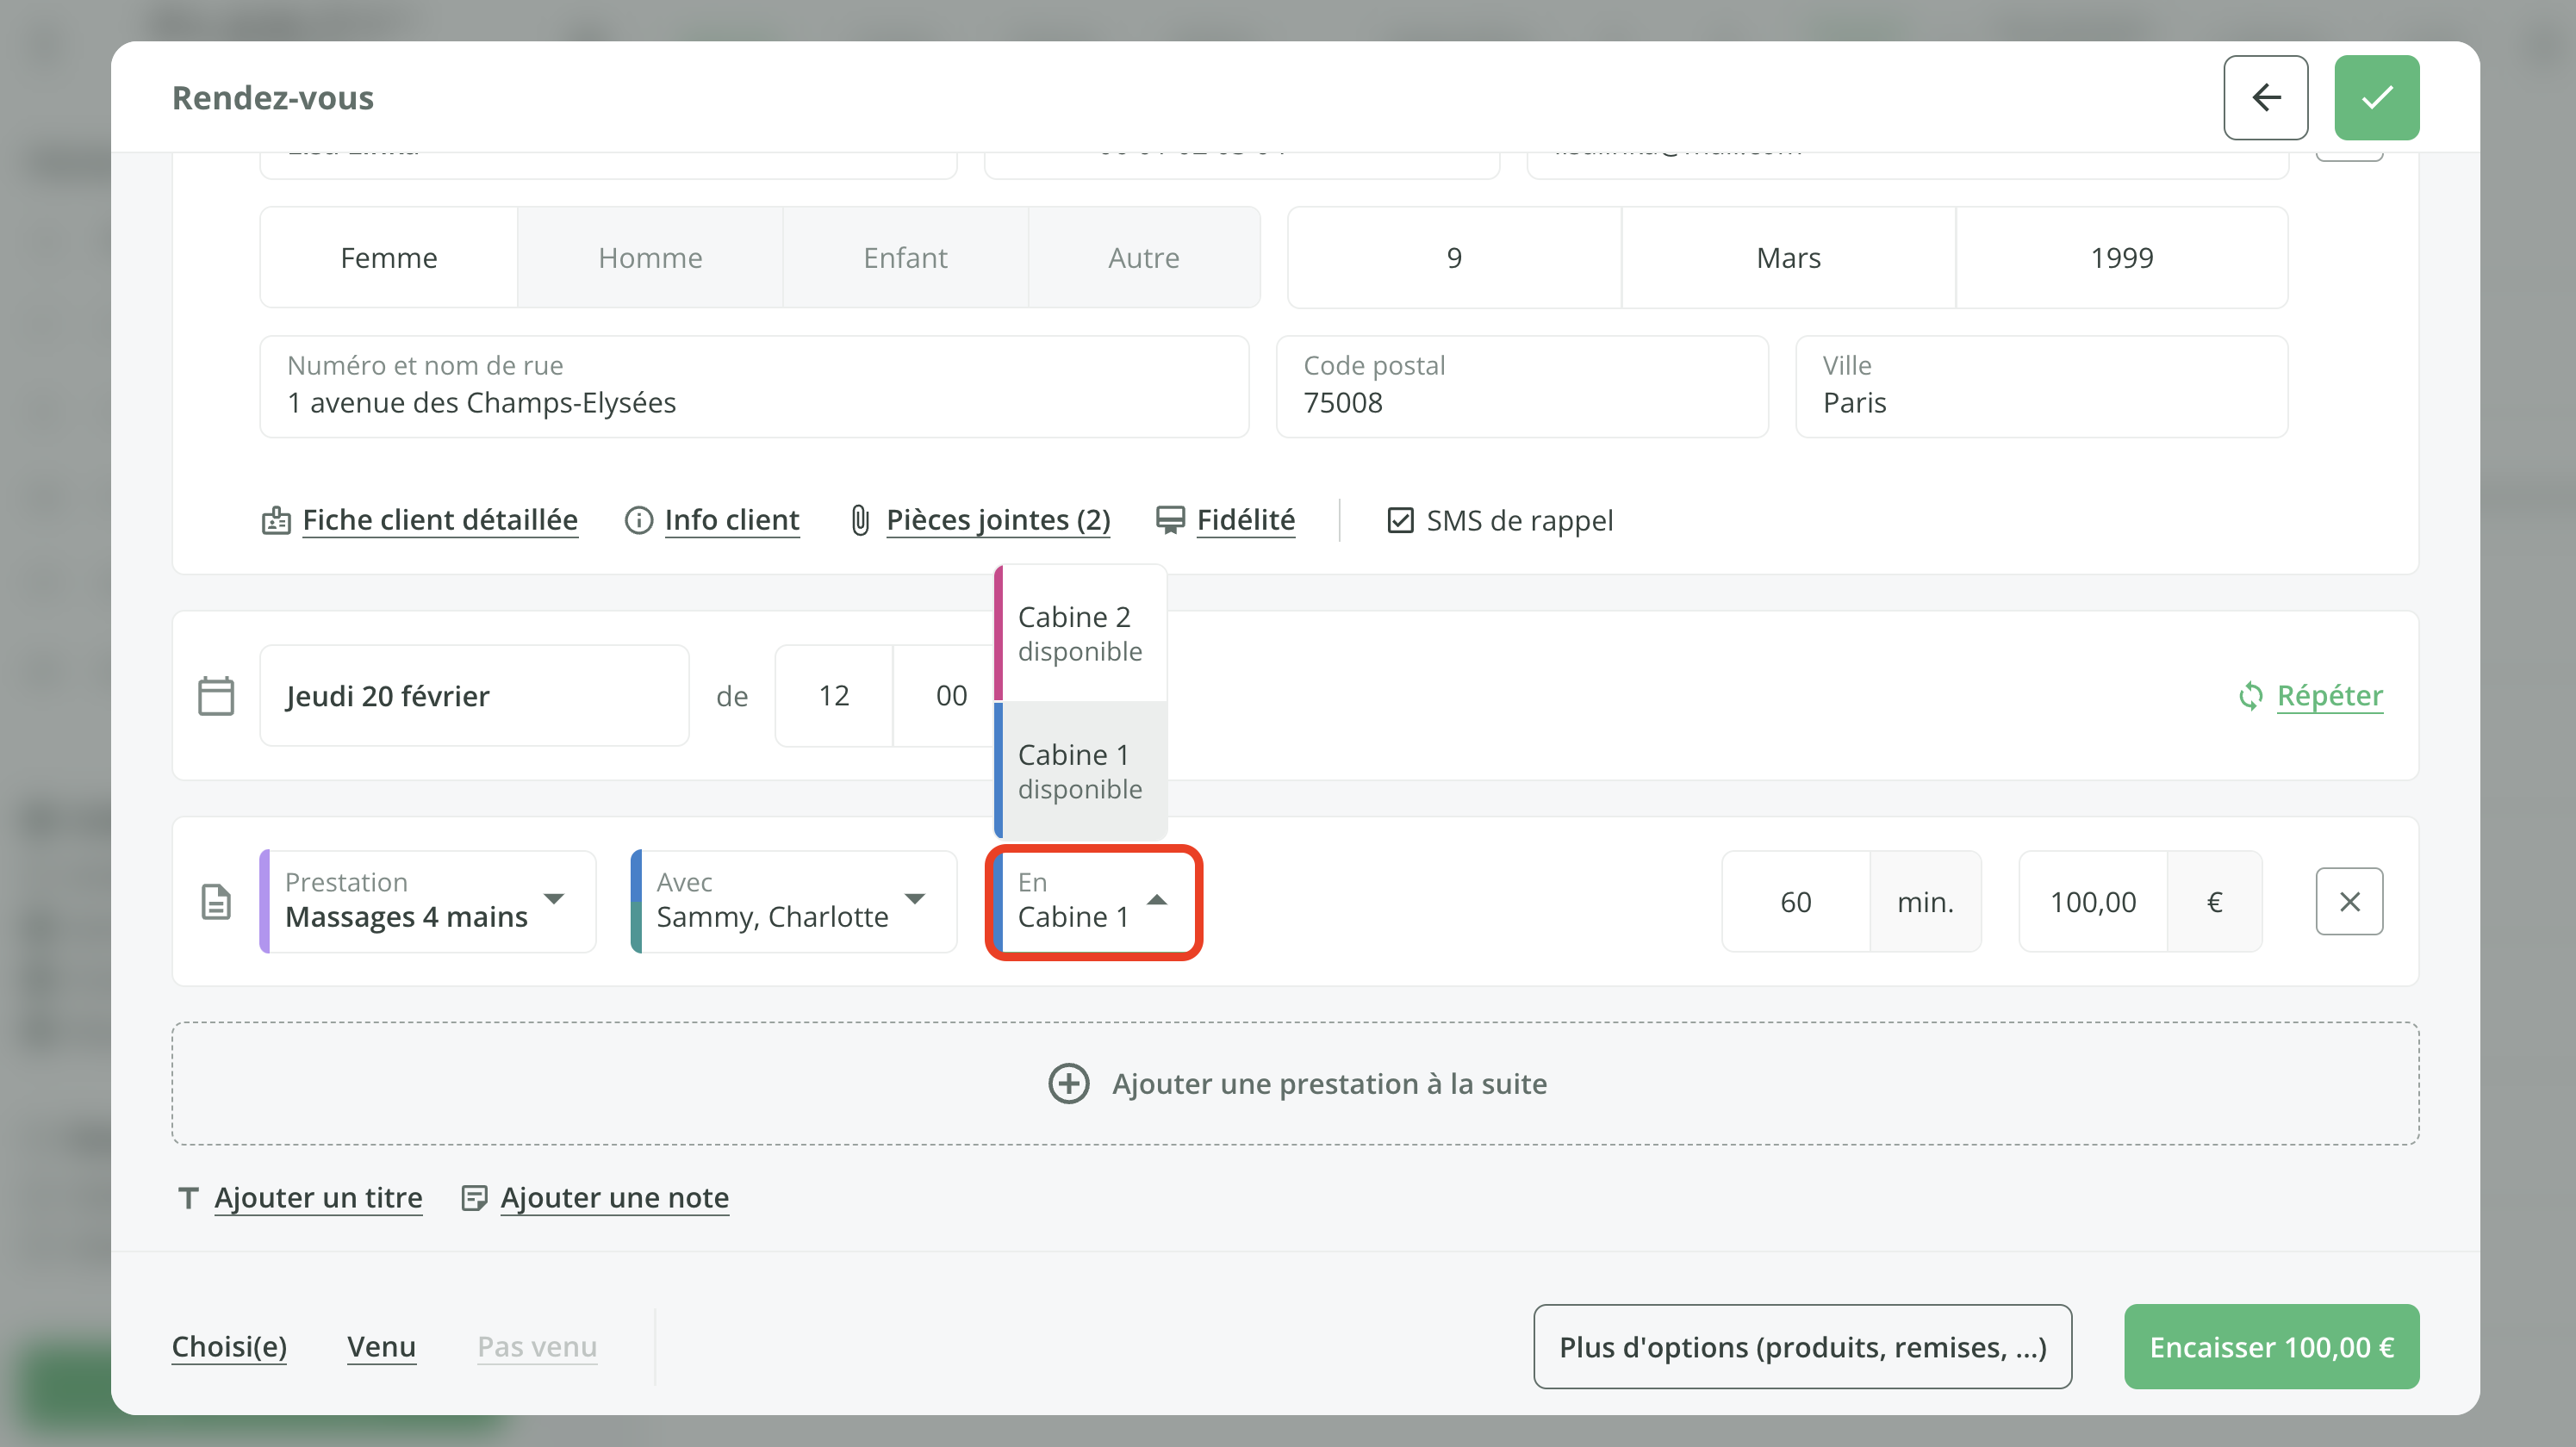2576x1447 pixels.
Task: Click the back arrow button
Action: click(2265, 97)
